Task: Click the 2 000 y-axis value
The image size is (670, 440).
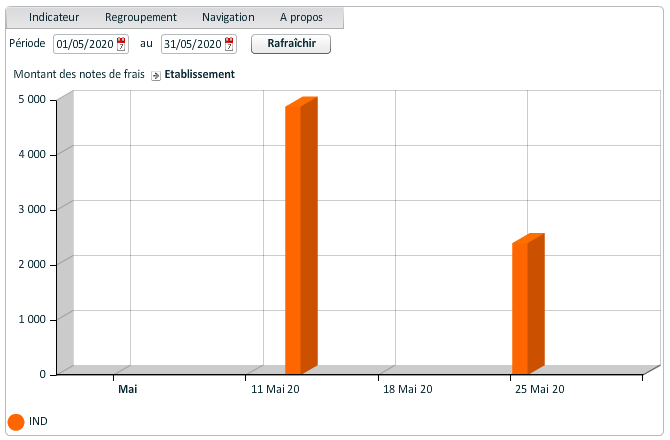Action: (32, 264)
